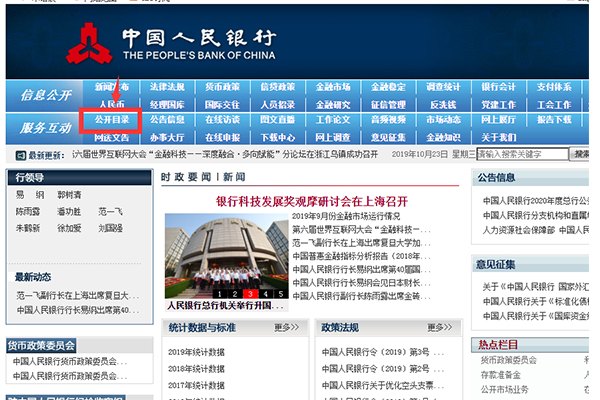The height and width of the screenshot is (400, 600).
Task: Click the speaker icon beside 最新更新
Action: [x=20, y=155]
